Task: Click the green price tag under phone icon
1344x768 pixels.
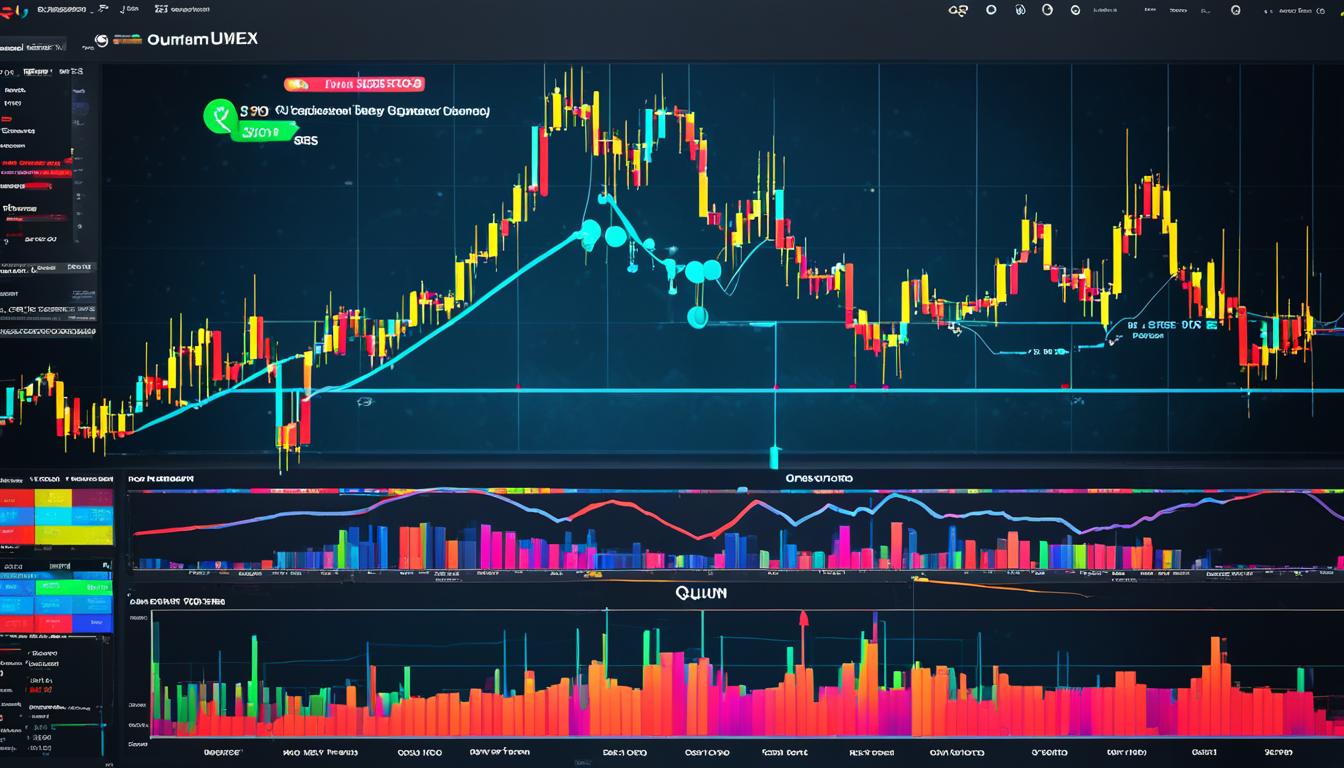Action: tap(263, 131)
